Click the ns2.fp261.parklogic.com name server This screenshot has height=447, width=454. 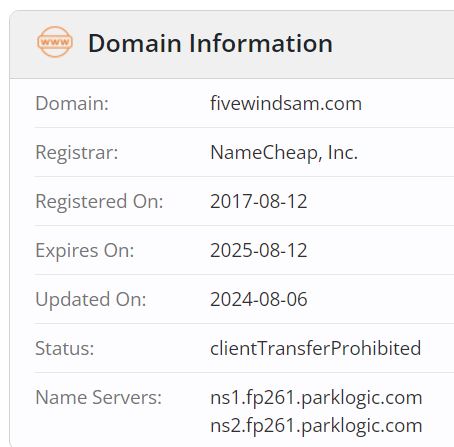[316, 426]
